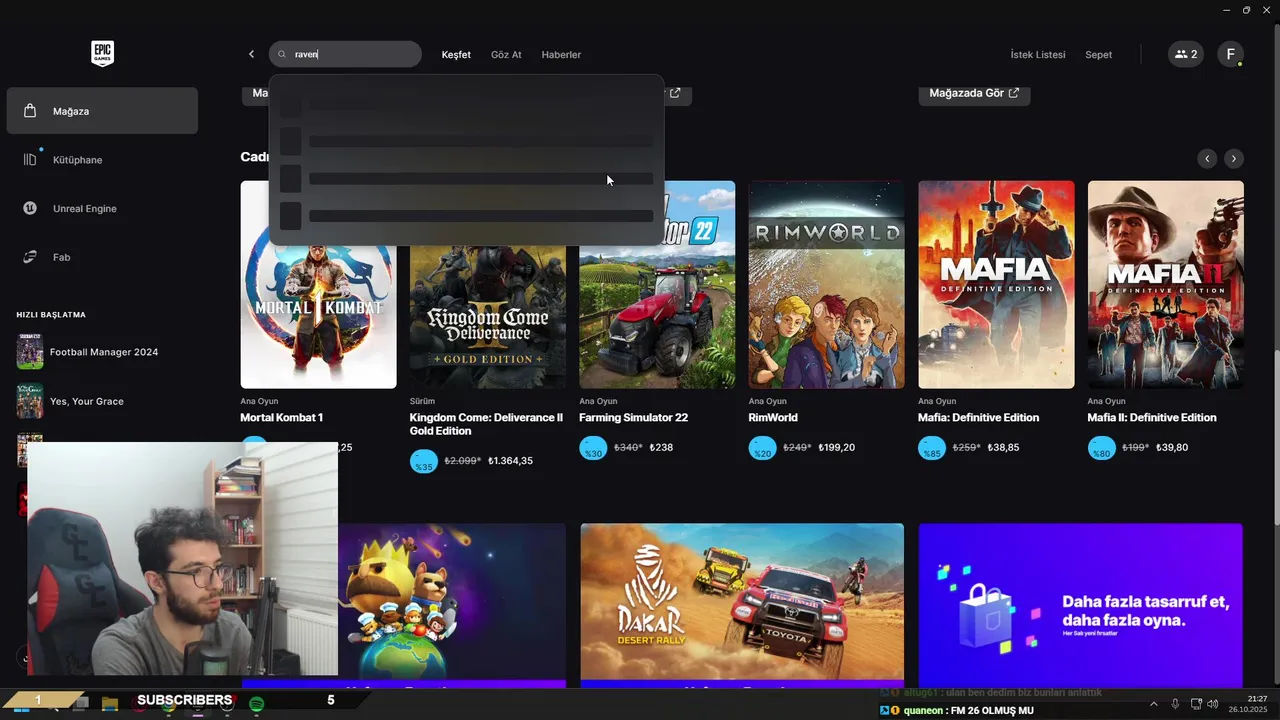Open Mafia: Definitive Edition cover
Screen dimensions: 1280x720
click(996, 284)
